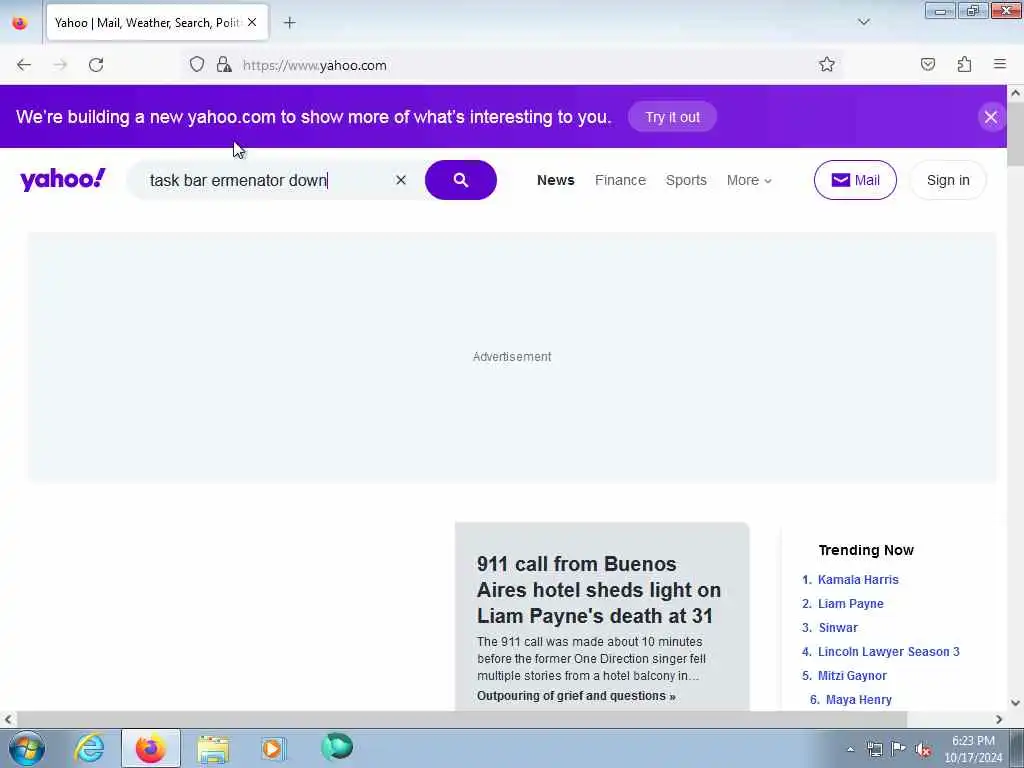Image resolution: width=1024 pixels, height=768 pixels.
Task: Go to Yahoo home via logo
Action: coord(63,180)
